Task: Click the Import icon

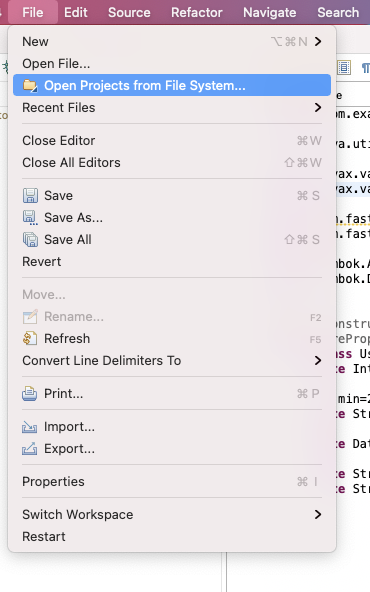Action: click(29, 427)
